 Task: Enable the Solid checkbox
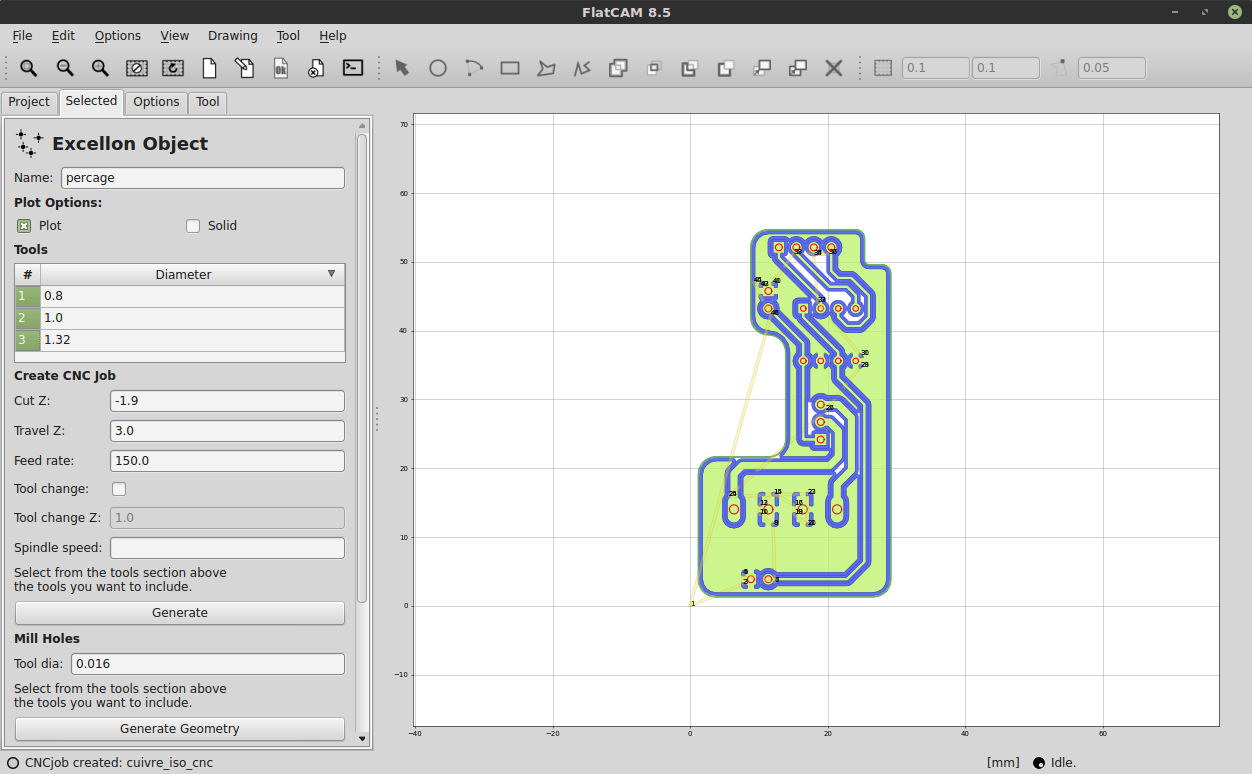tap(193, 226)
